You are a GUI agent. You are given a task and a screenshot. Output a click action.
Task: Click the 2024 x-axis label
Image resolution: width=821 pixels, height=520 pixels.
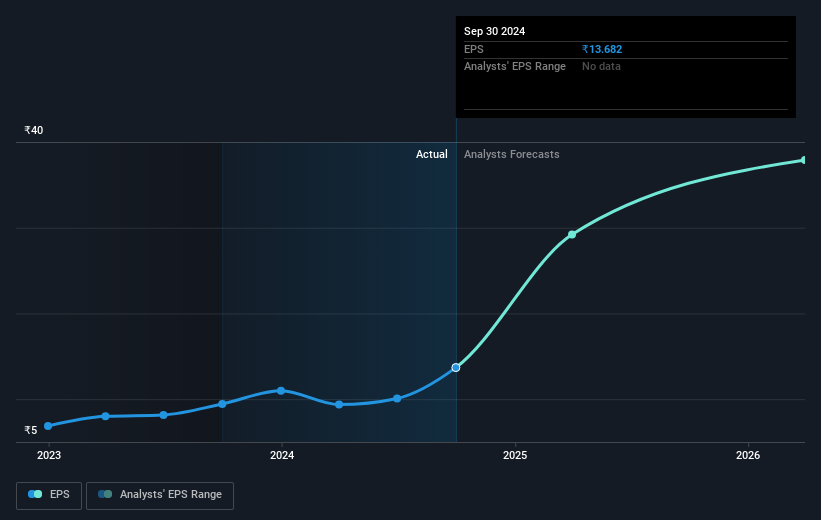click(x=282, y=456)
